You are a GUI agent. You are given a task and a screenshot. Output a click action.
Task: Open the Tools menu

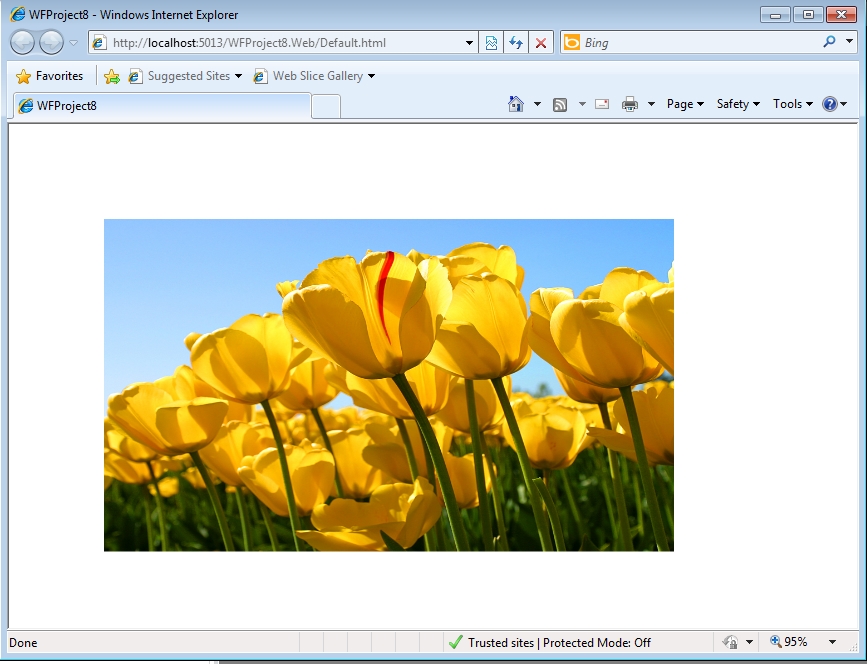coord(793,104)
